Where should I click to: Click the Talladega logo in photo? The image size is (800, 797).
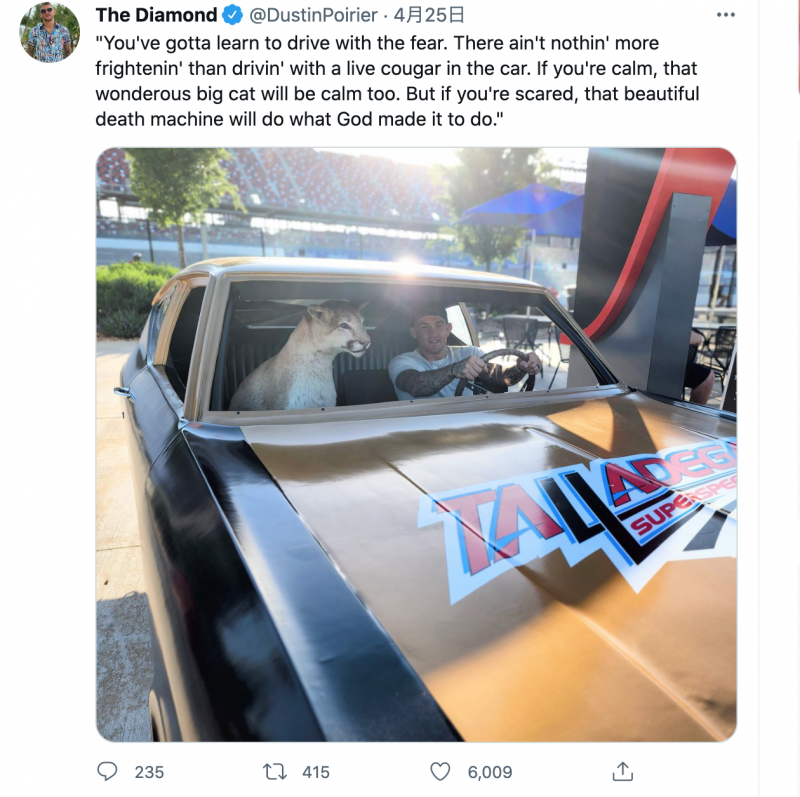click(579, 519)
